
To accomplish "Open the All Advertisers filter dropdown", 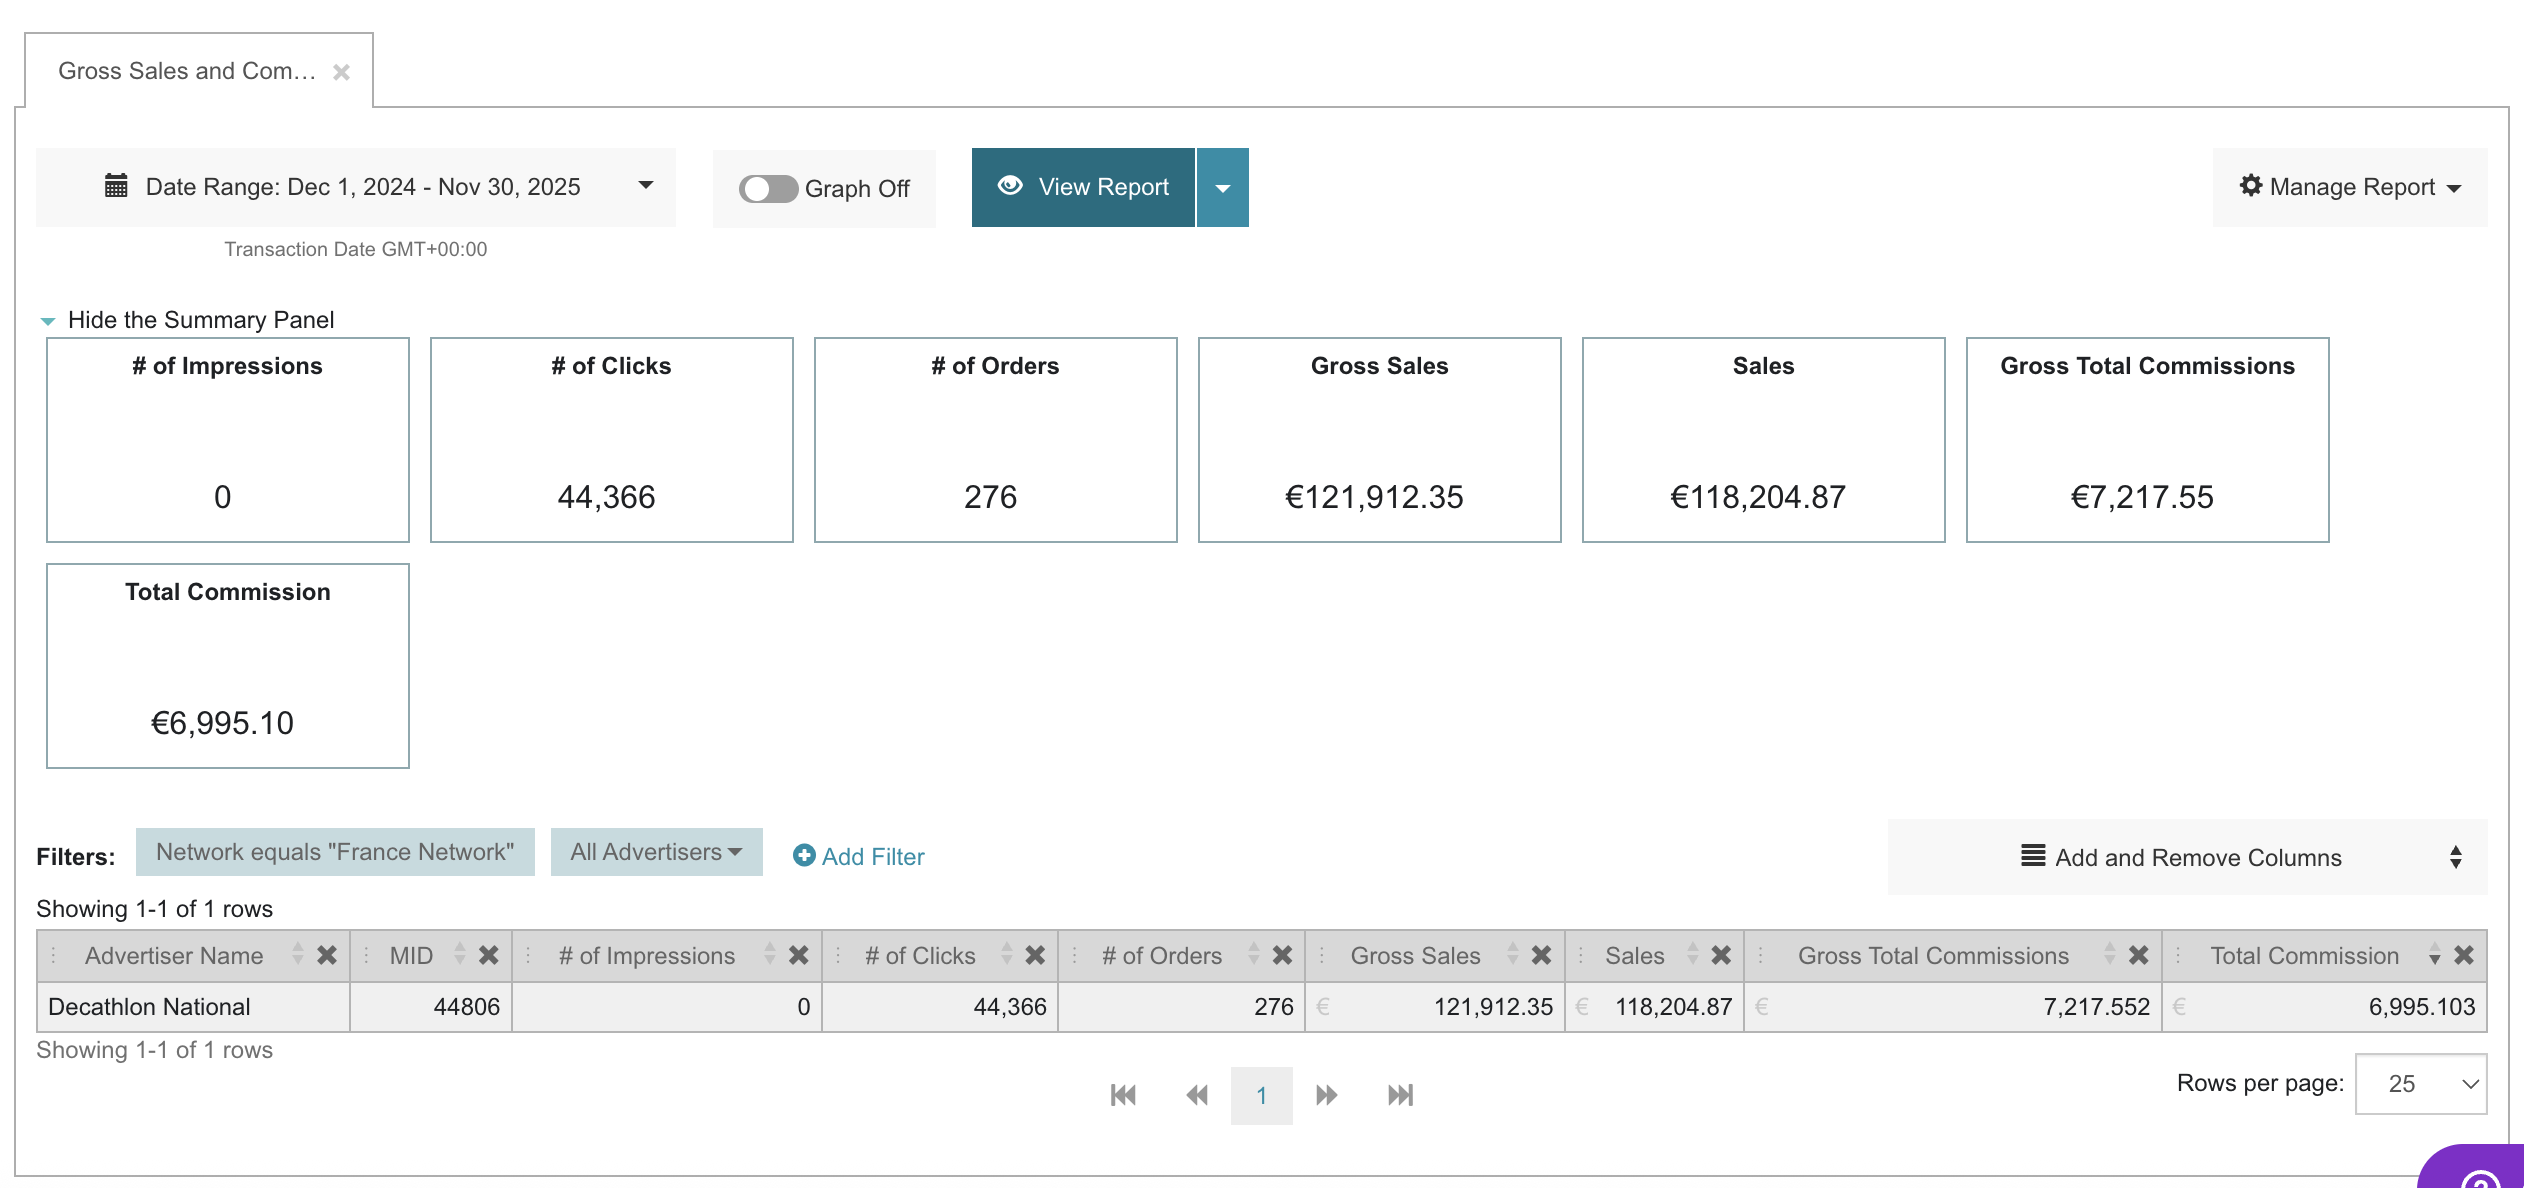I will (x=656, y=852).
